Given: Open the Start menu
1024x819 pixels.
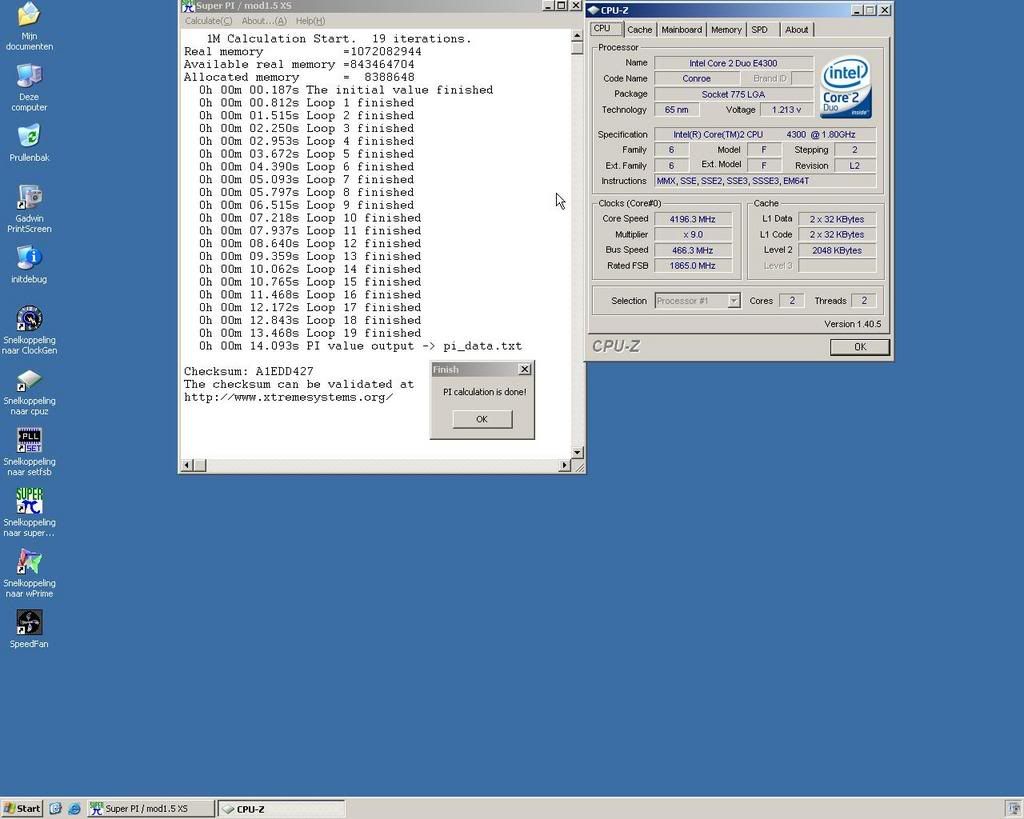Looking at the screenshot, I should (x=22, y=809).
